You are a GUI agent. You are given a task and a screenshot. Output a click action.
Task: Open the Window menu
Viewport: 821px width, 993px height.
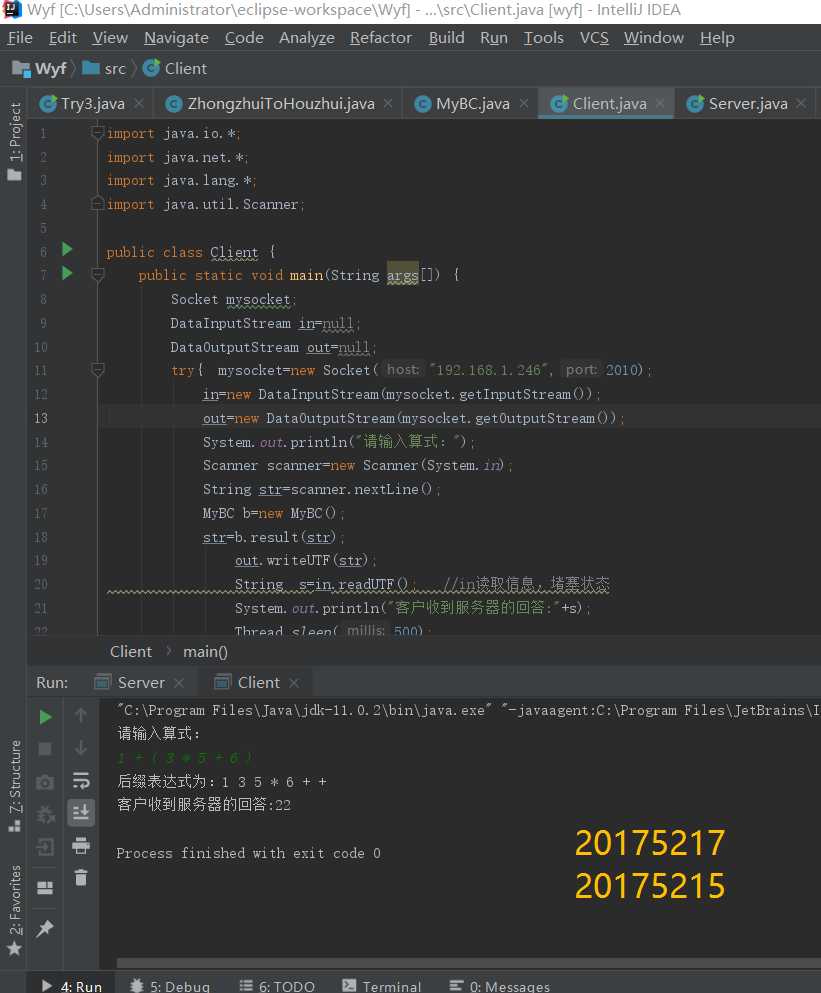coord(654,38)
